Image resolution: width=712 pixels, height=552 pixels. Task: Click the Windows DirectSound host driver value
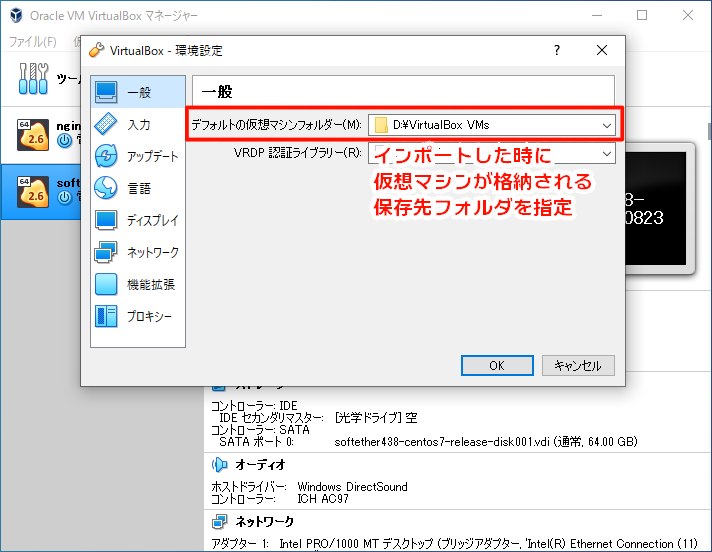point(352,487)
